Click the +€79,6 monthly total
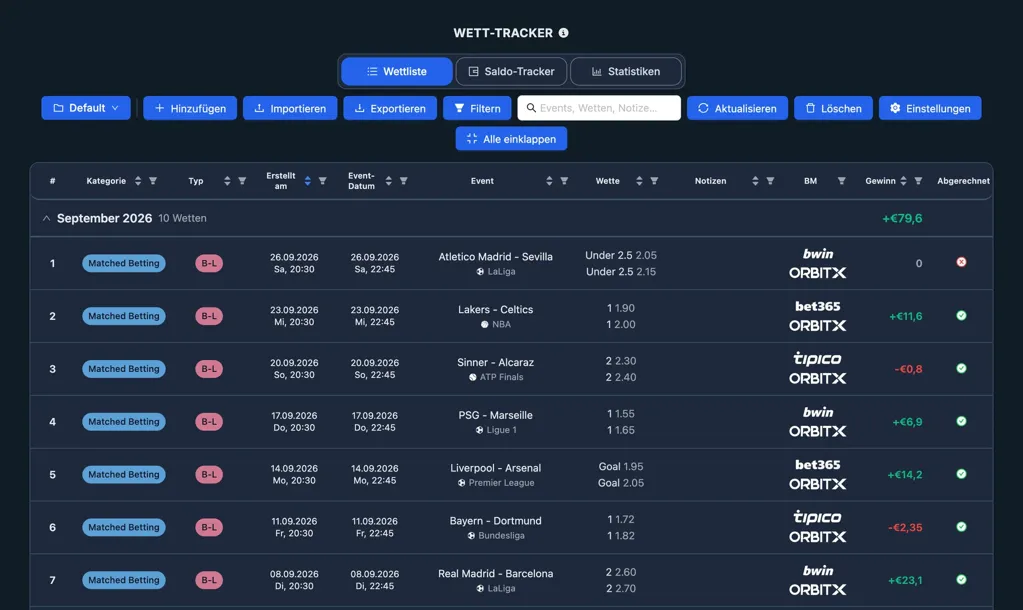 (x=902, y=219)
